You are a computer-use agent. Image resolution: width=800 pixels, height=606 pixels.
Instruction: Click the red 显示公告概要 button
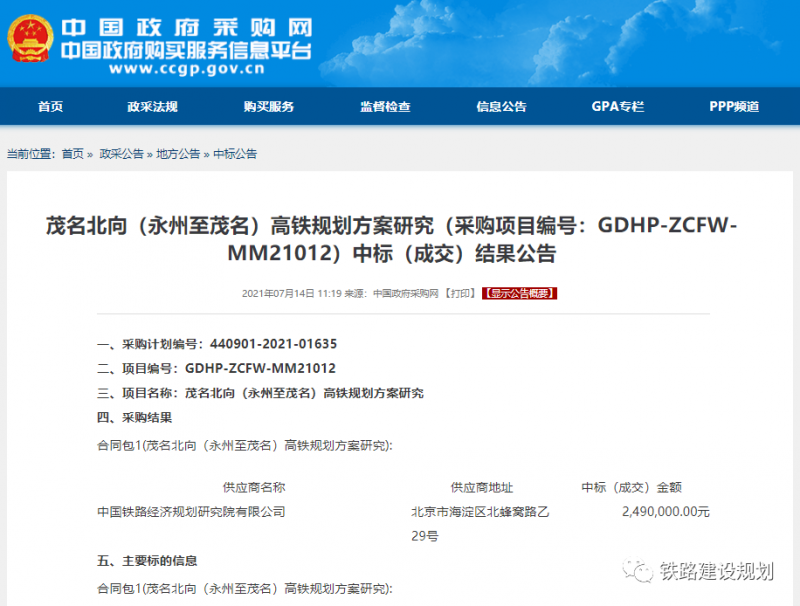(x=519, y=293)
